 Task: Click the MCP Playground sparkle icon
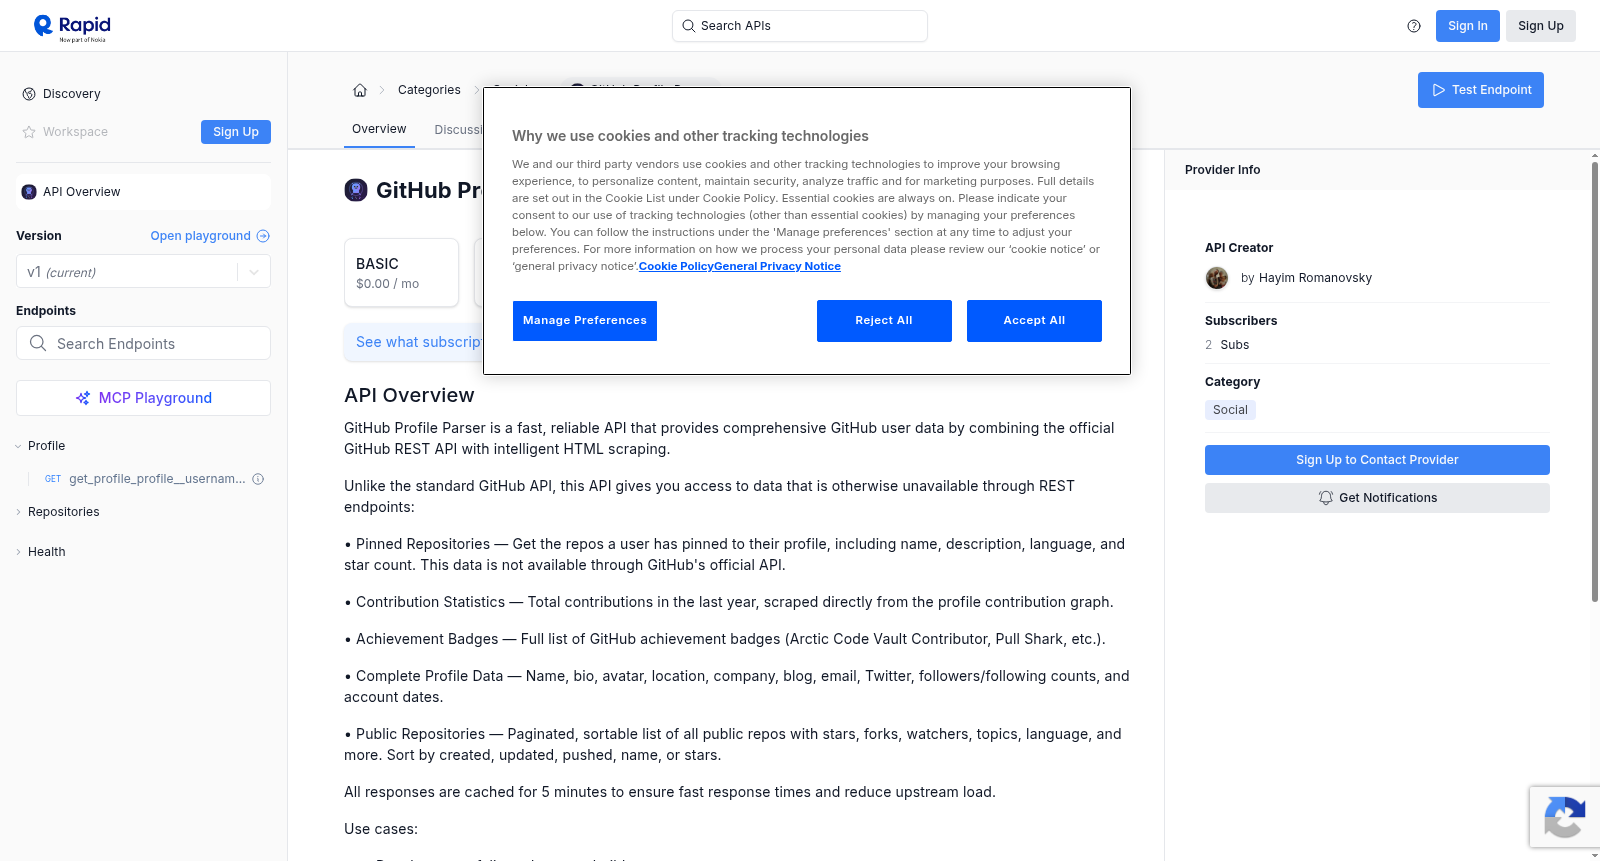(x=83, y=398)
